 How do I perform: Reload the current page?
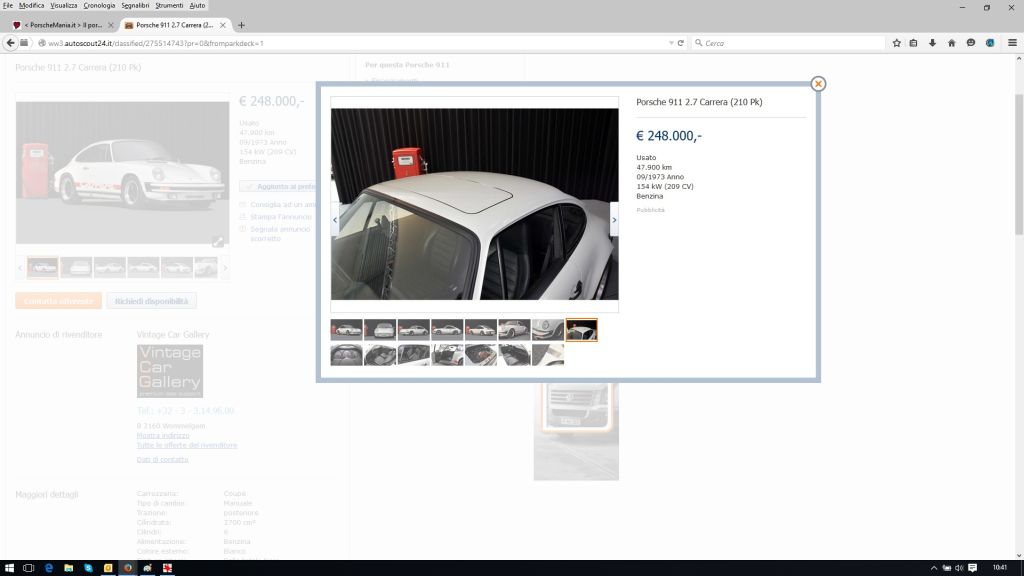tap(680, 43)
